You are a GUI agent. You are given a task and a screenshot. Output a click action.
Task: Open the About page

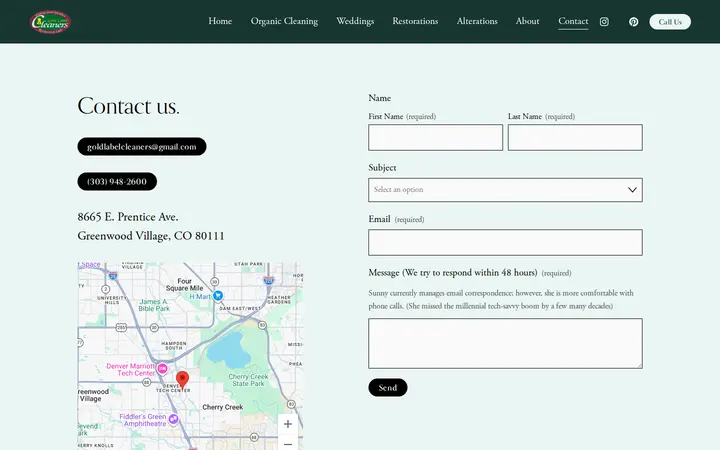[527, 21]
